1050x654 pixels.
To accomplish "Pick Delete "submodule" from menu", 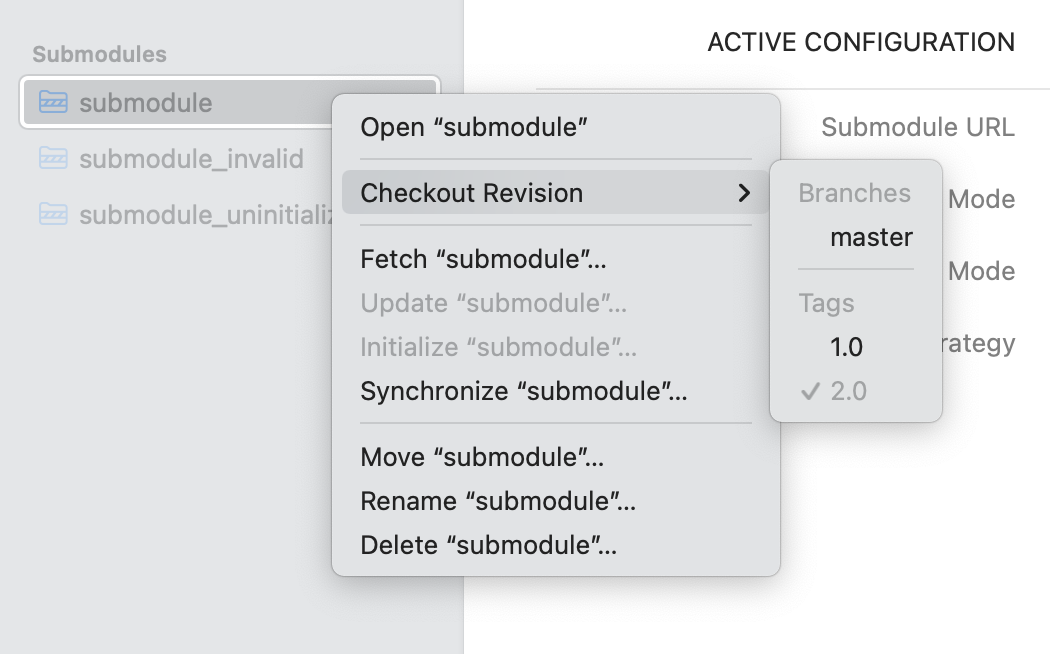I will 488,545.
